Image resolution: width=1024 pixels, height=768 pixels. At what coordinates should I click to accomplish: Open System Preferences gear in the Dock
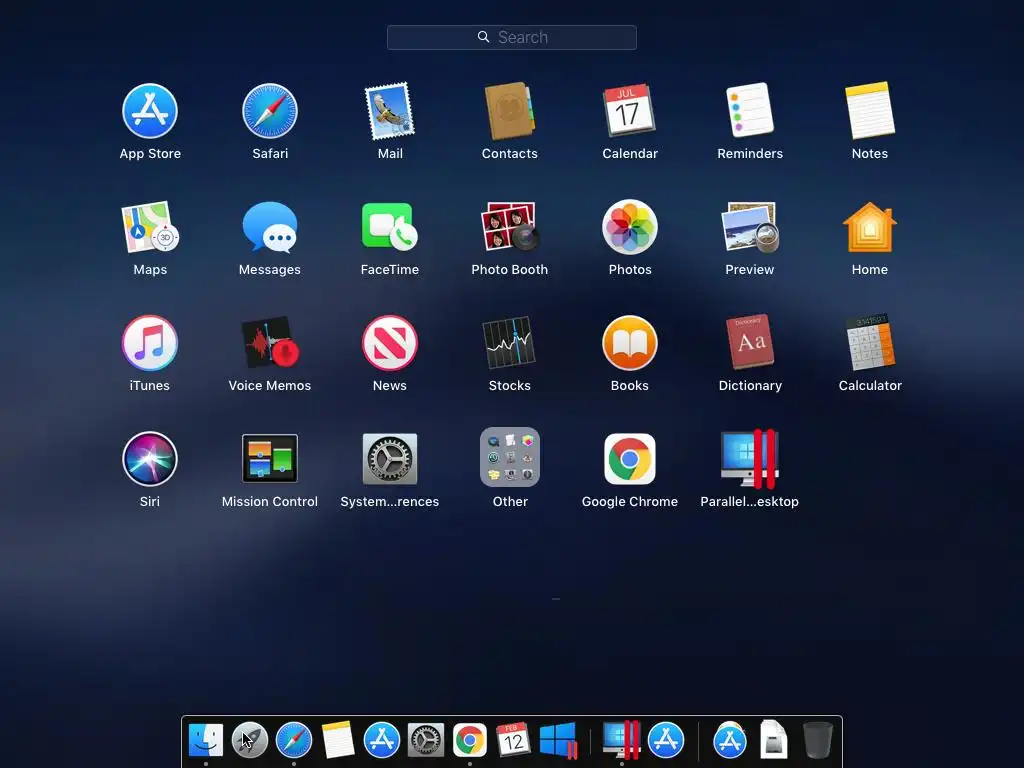(426, 741)
